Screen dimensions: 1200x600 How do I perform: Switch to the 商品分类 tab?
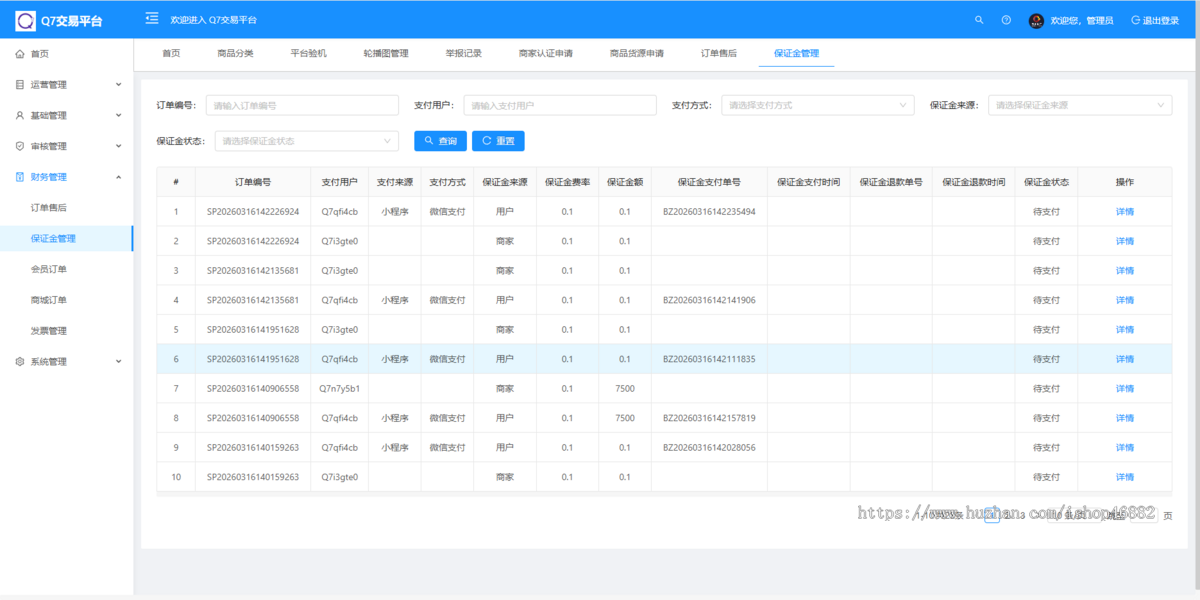pyautogui.click(x=235, y=53)
